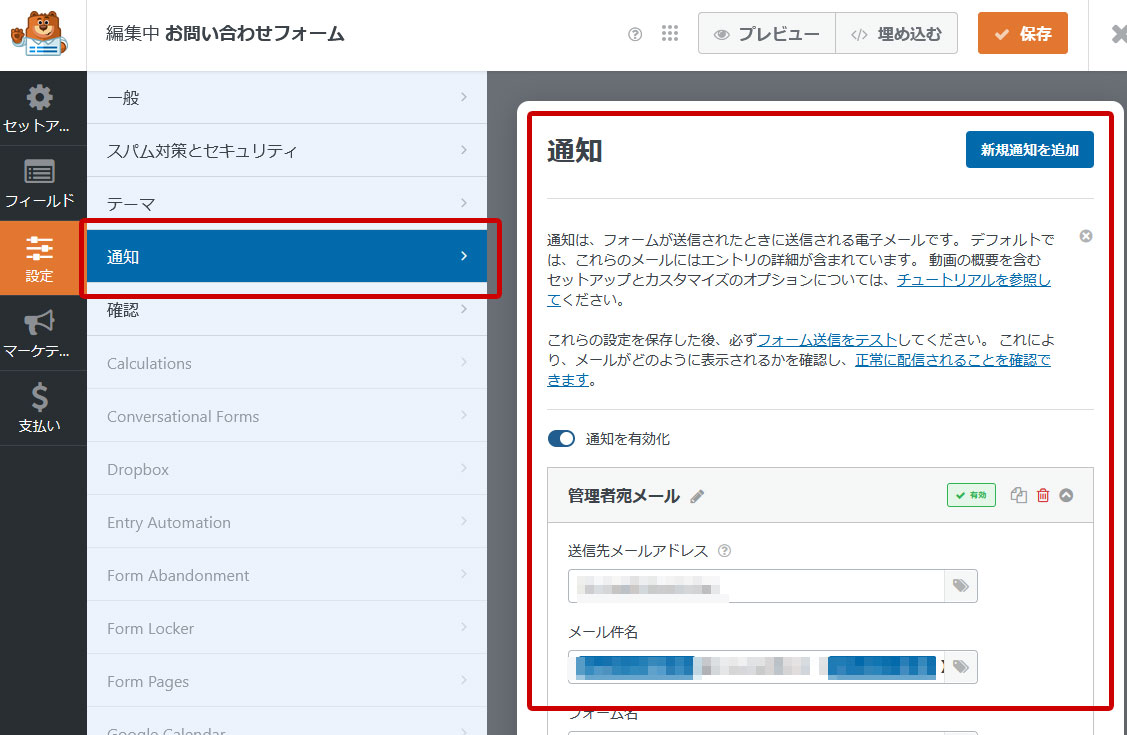Select the テーマ settings menu item
Viewport: 1127px width, 735px height.
click(x=287, y=204)
